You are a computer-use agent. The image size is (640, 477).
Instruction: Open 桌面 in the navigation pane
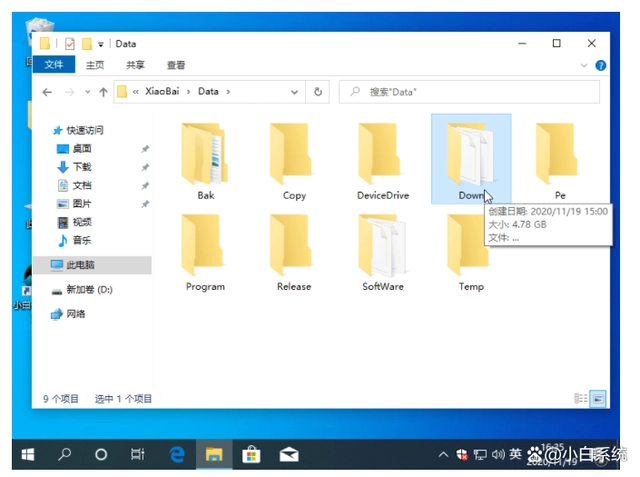[x=82, y=149]
